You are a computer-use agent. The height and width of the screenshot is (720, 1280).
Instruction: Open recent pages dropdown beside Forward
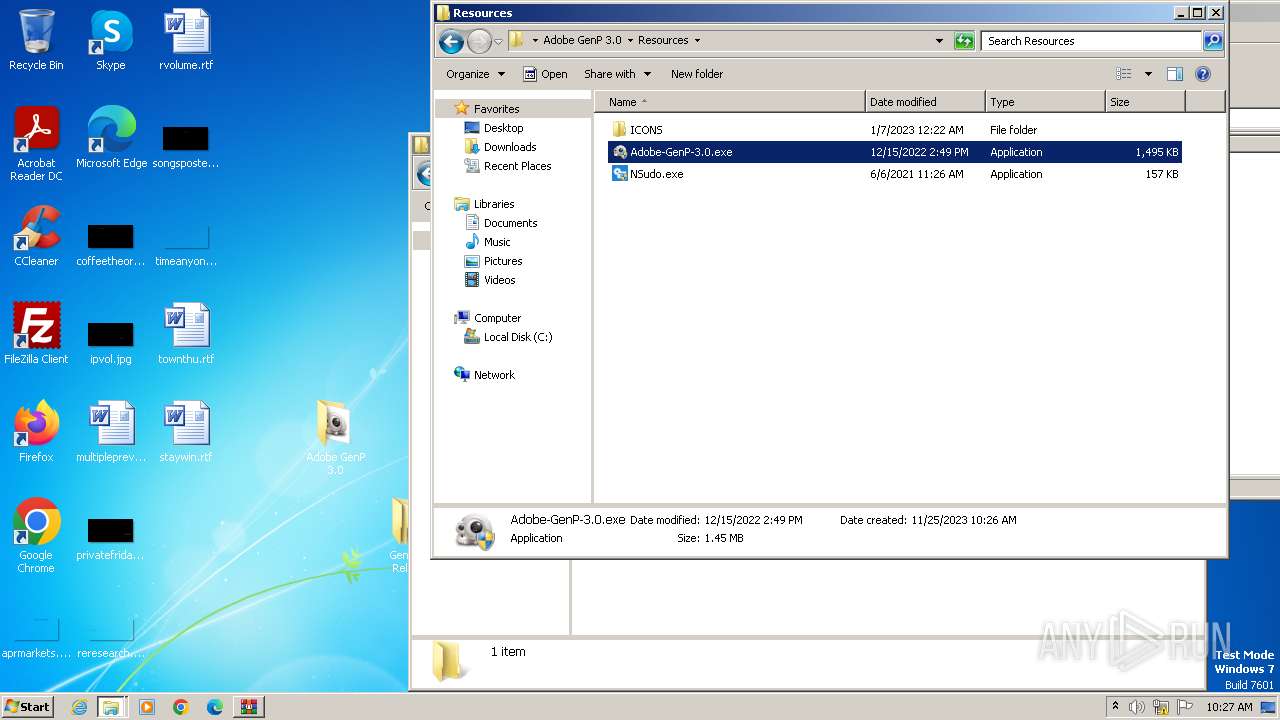(498, 42)
